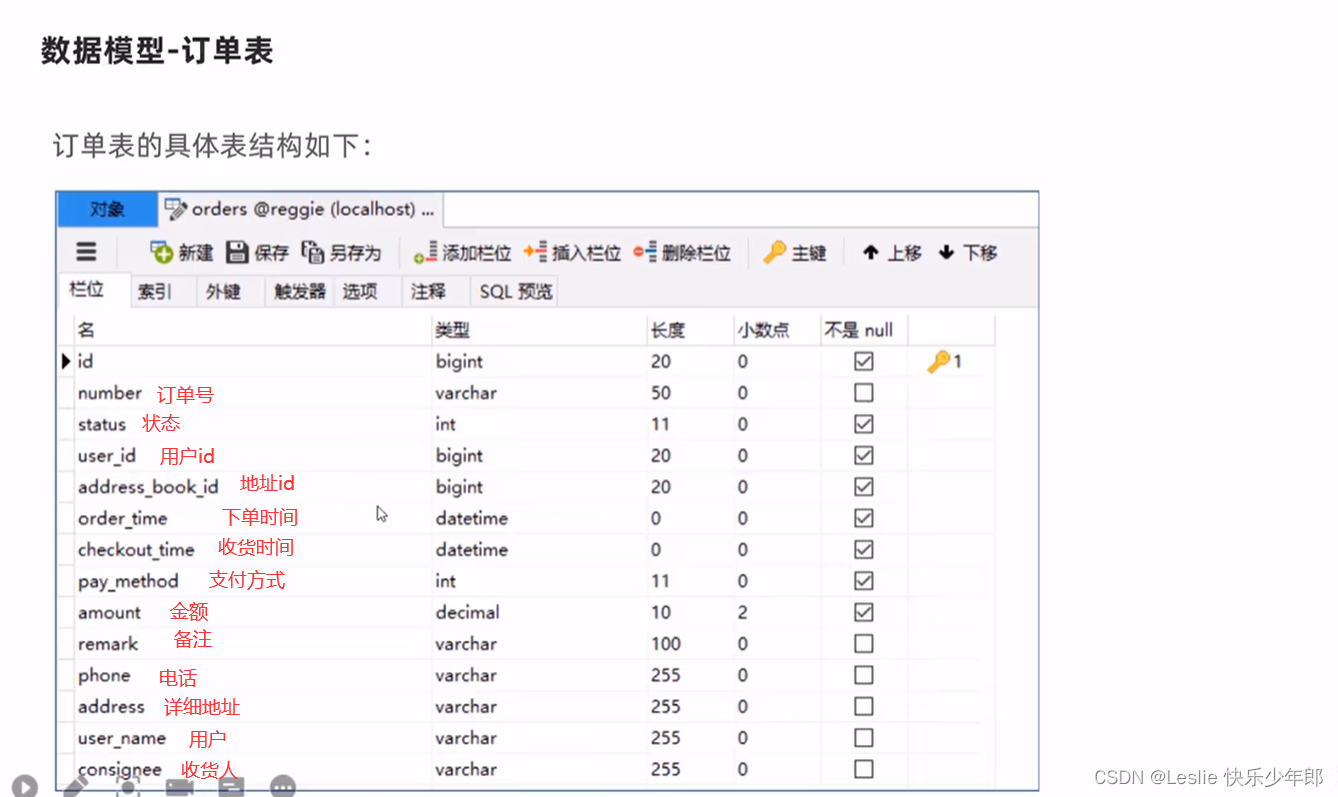Select the field name cell pay_method

pos(252,581)
